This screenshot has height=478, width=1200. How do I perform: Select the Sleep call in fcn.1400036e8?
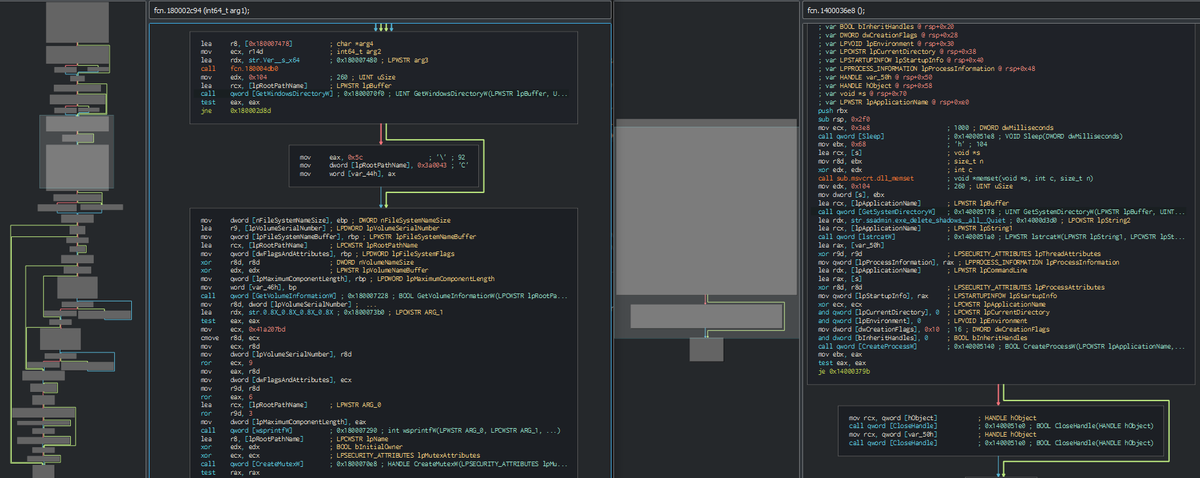[x=970, y=135]
